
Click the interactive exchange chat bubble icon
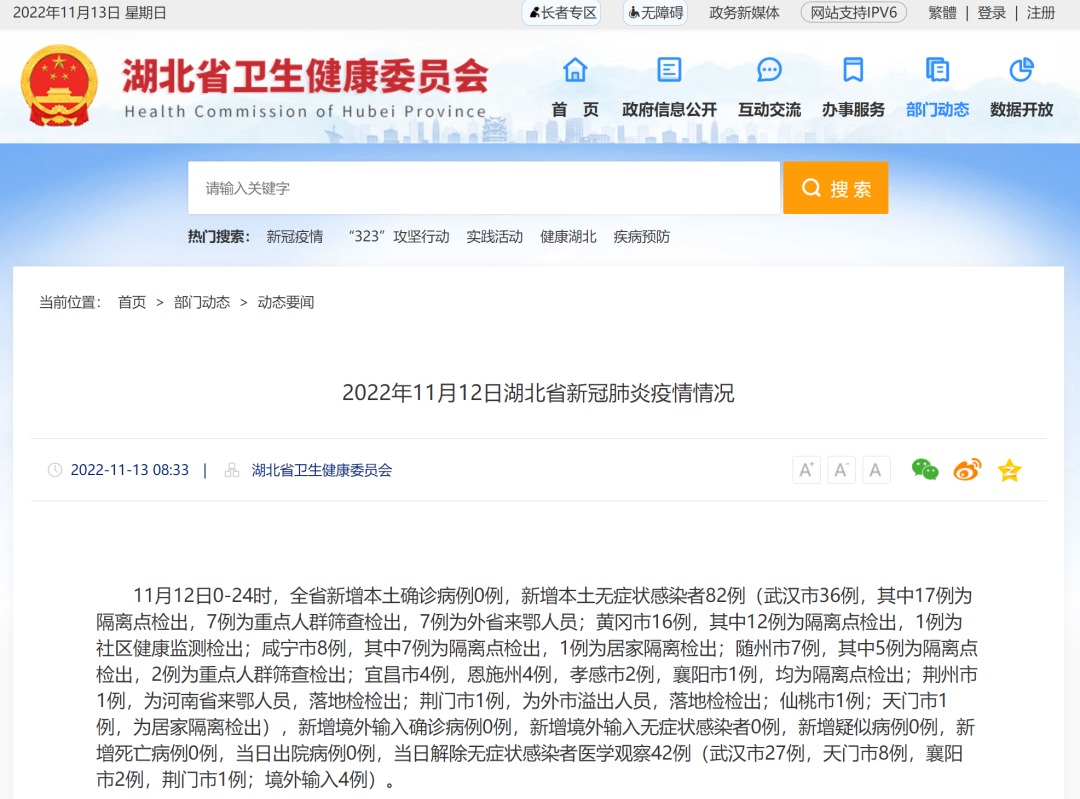tap(769, 70)
